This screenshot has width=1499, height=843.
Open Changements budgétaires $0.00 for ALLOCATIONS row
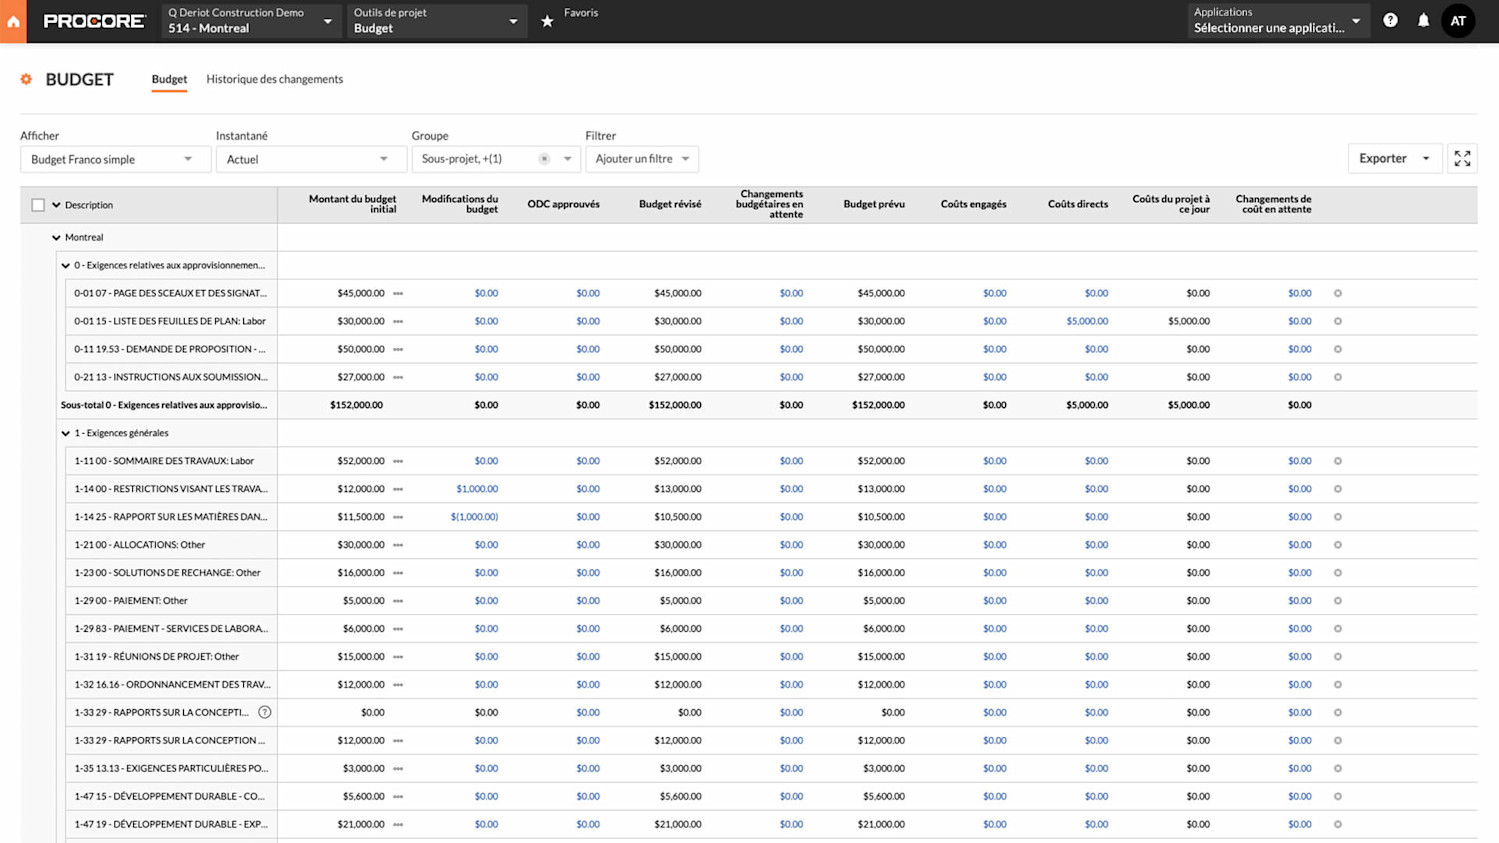click(x=791, y=545)
